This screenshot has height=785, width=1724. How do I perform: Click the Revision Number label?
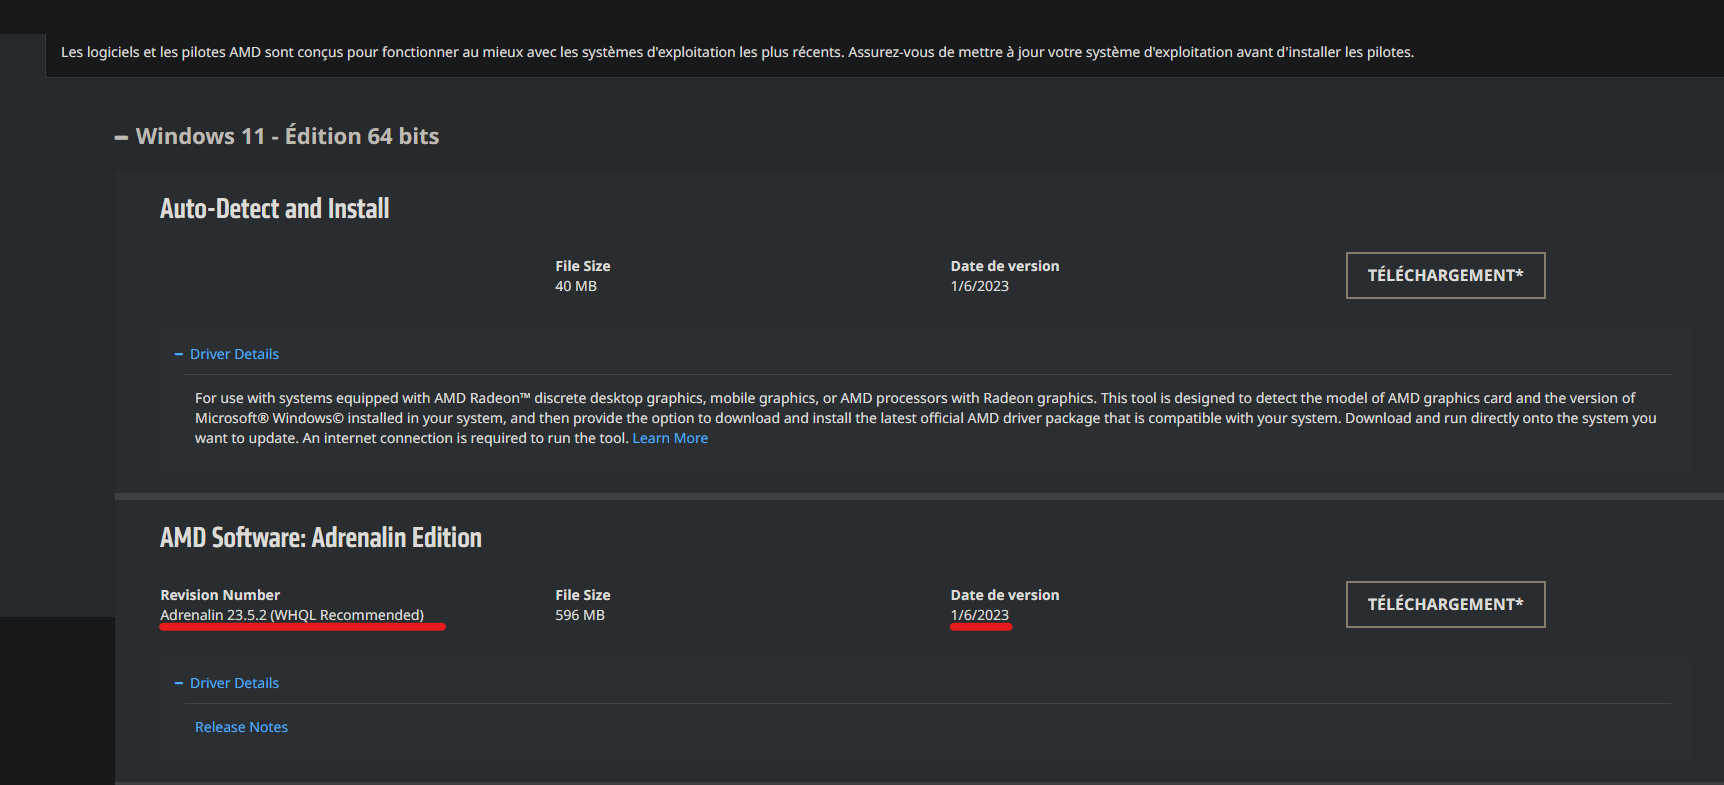220,595
